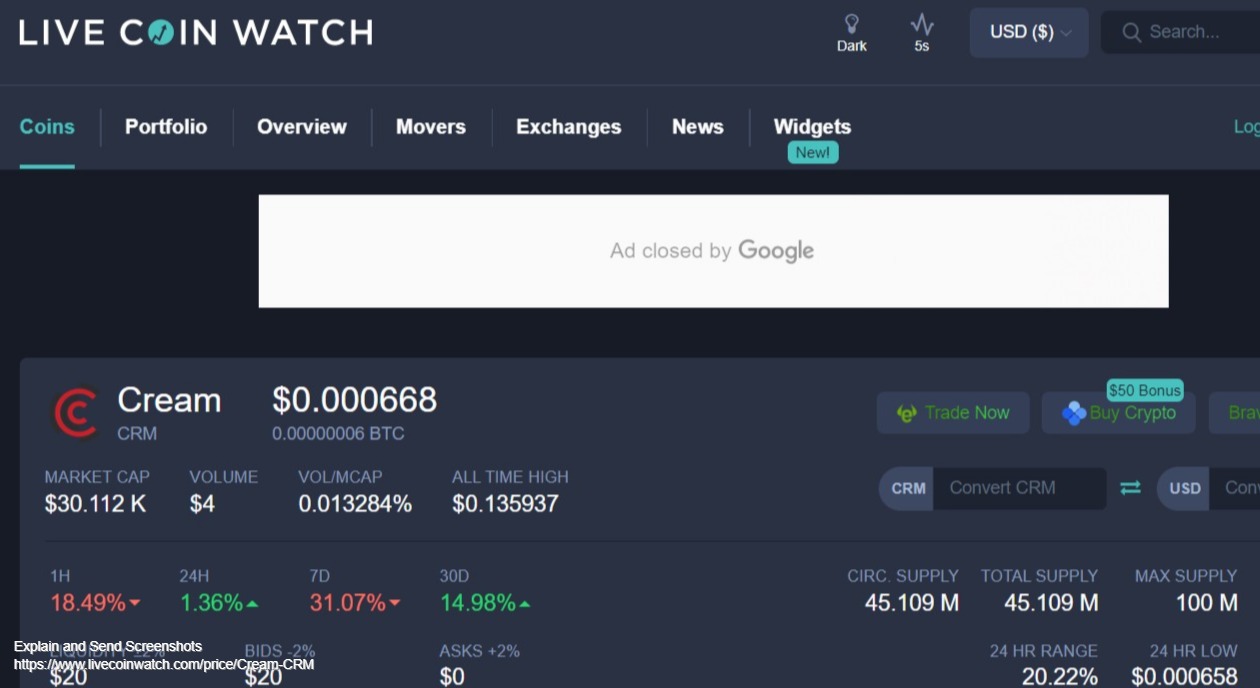Click the $0.000668 price value
The width and height of the screenshot is (1260, 688).
point(355,400)
